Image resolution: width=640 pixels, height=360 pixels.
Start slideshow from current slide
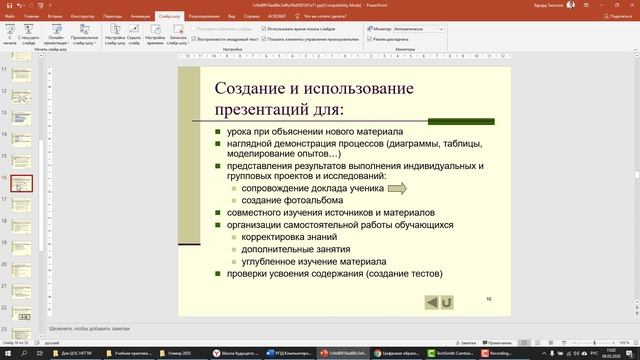coord(29,34)
